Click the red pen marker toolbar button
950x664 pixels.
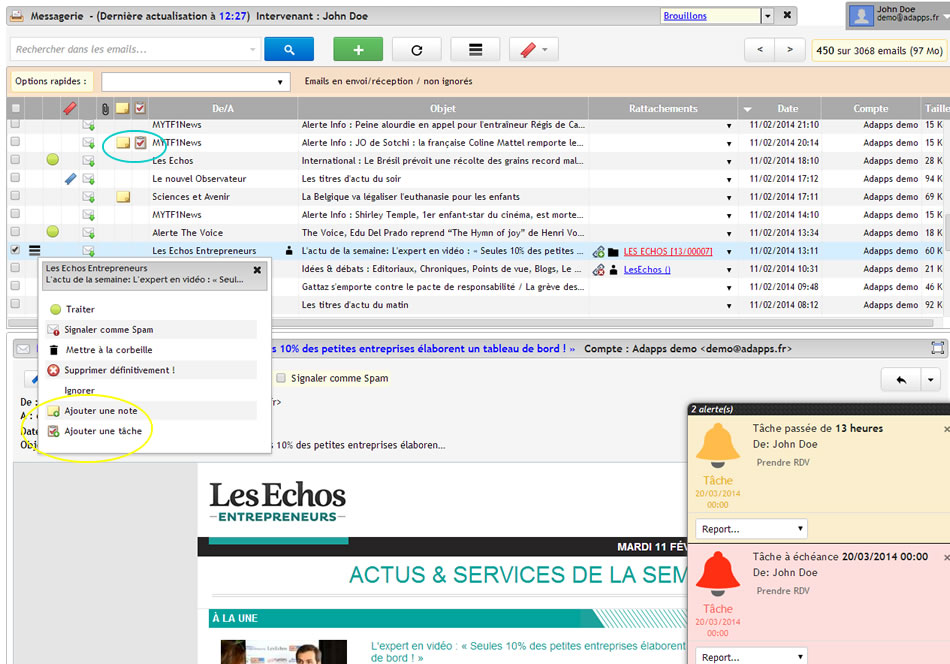[528, 50]
